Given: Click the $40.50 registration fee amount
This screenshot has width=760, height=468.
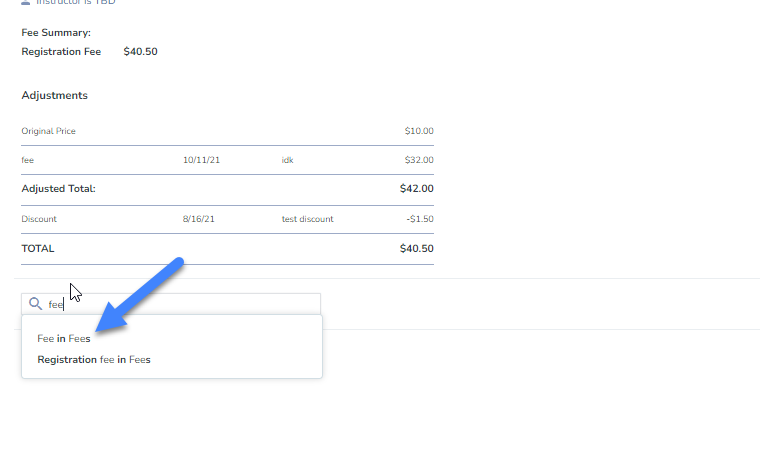Looking at the screenshot, I should click(140, 52).
